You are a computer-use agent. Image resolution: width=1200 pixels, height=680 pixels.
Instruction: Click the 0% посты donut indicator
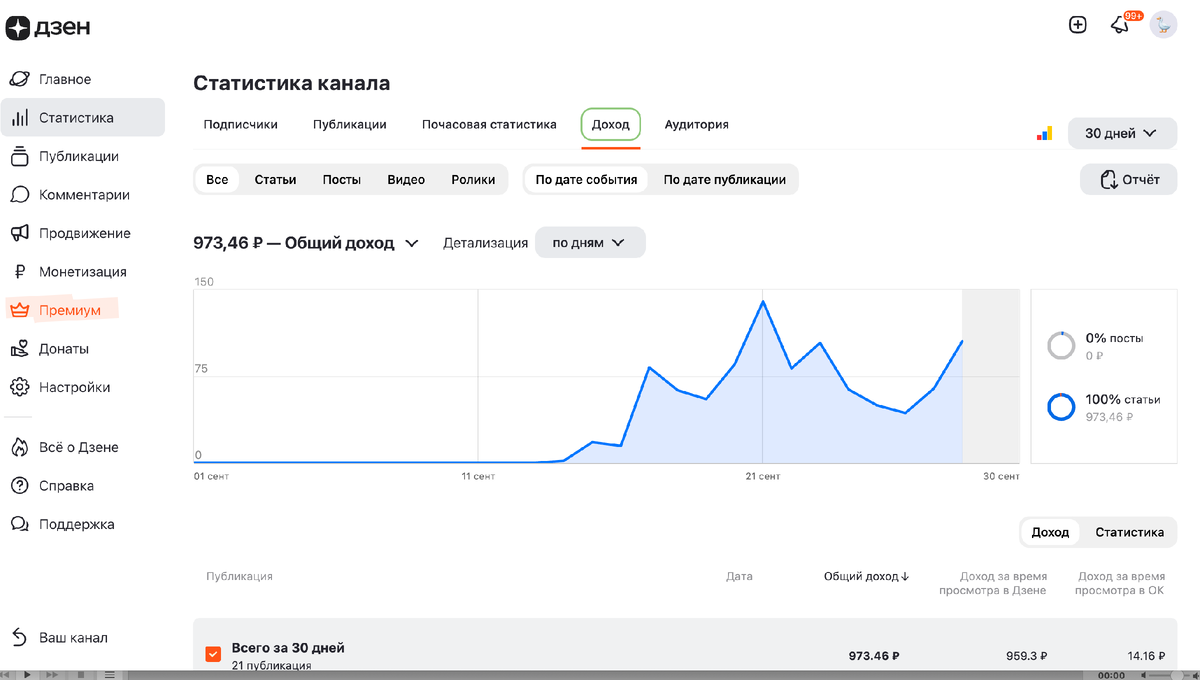coord(1061,346)
